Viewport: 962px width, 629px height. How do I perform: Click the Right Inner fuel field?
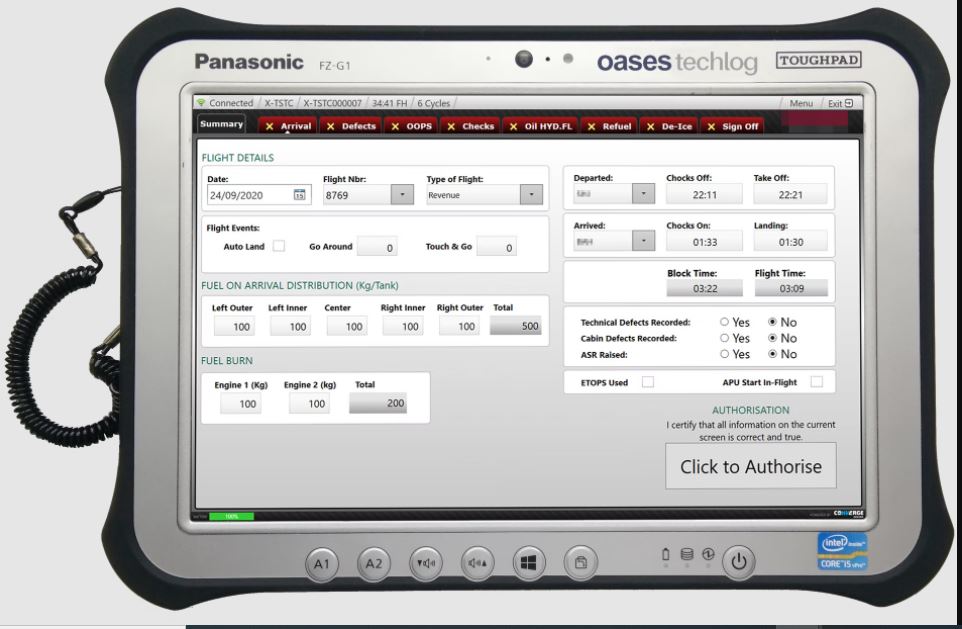(403, 326)
